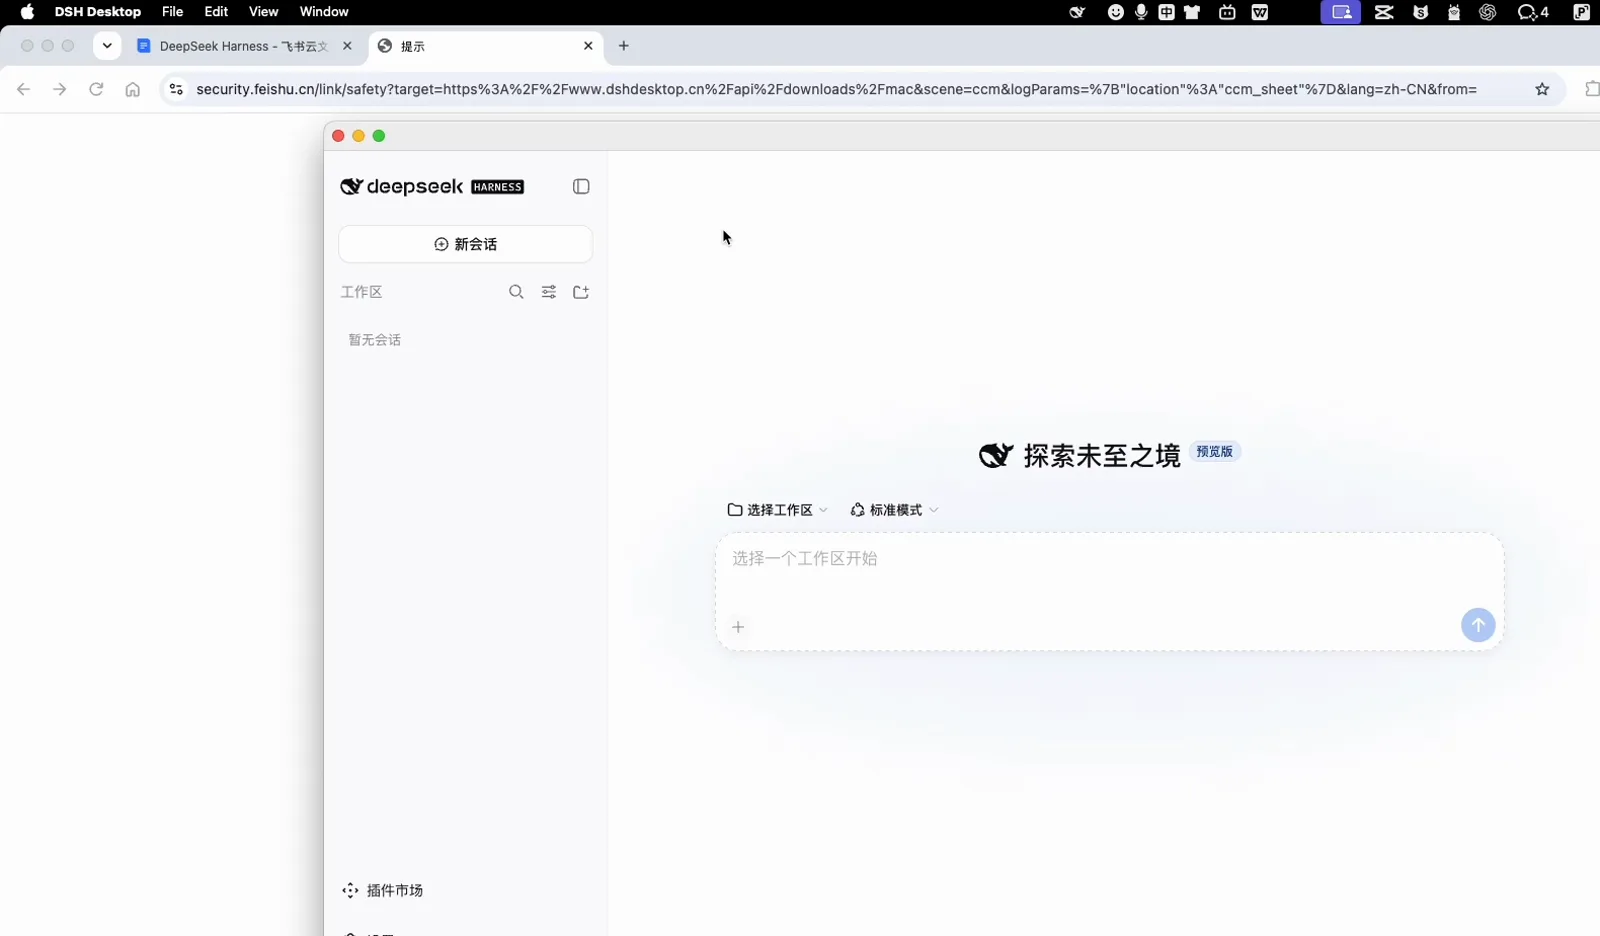Minimize the DeepSeek Harness window
This screenshot has height=936, width=1600.
358,136
